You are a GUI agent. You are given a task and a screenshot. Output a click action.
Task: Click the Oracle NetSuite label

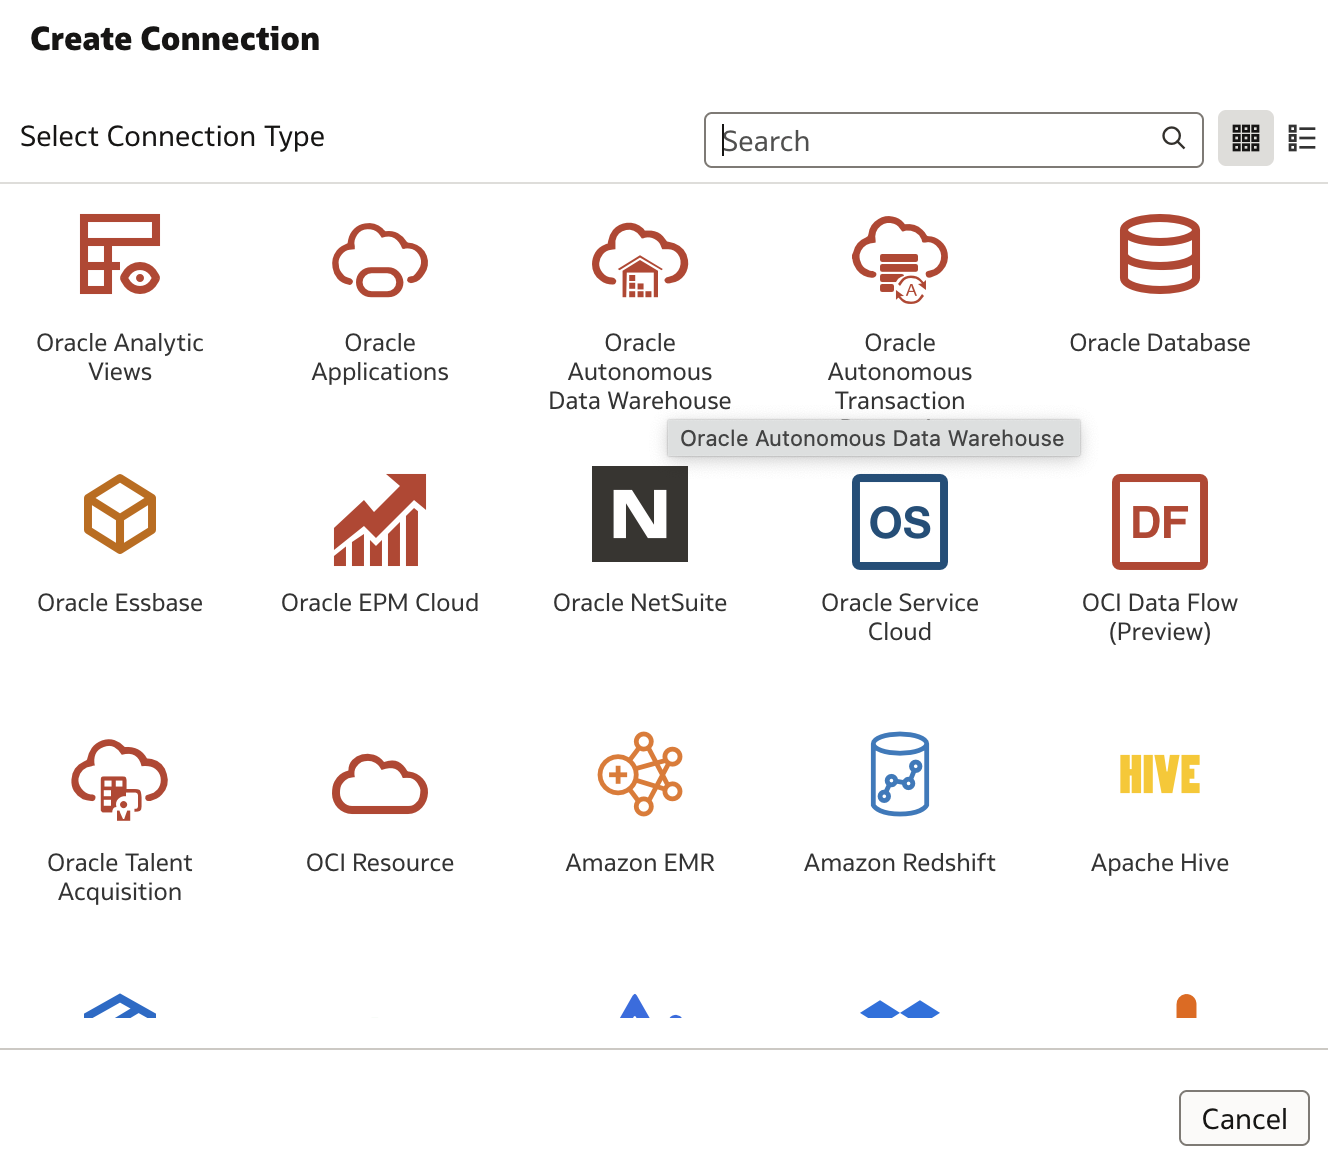point(640,603)
